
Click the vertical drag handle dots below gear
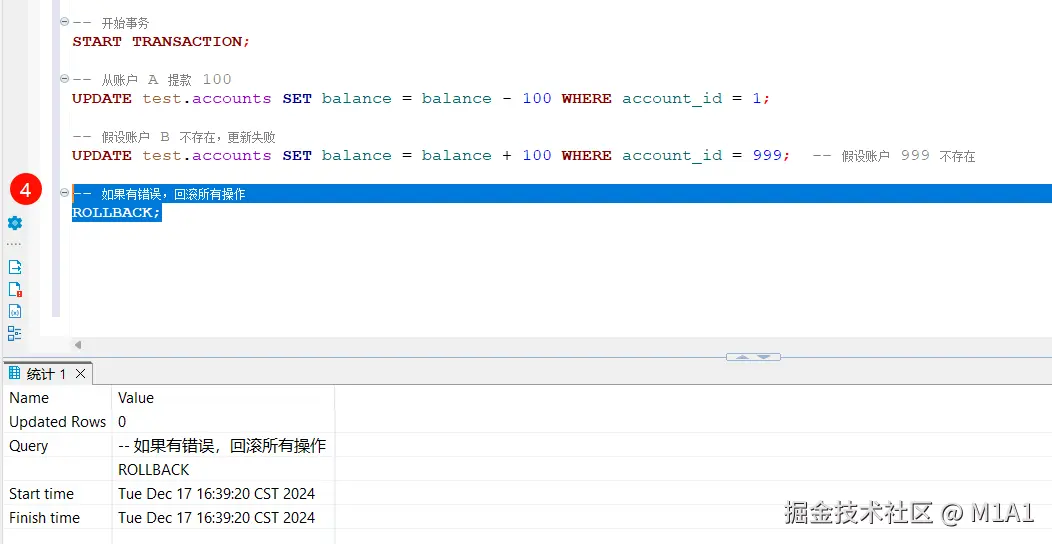point(14,245)
